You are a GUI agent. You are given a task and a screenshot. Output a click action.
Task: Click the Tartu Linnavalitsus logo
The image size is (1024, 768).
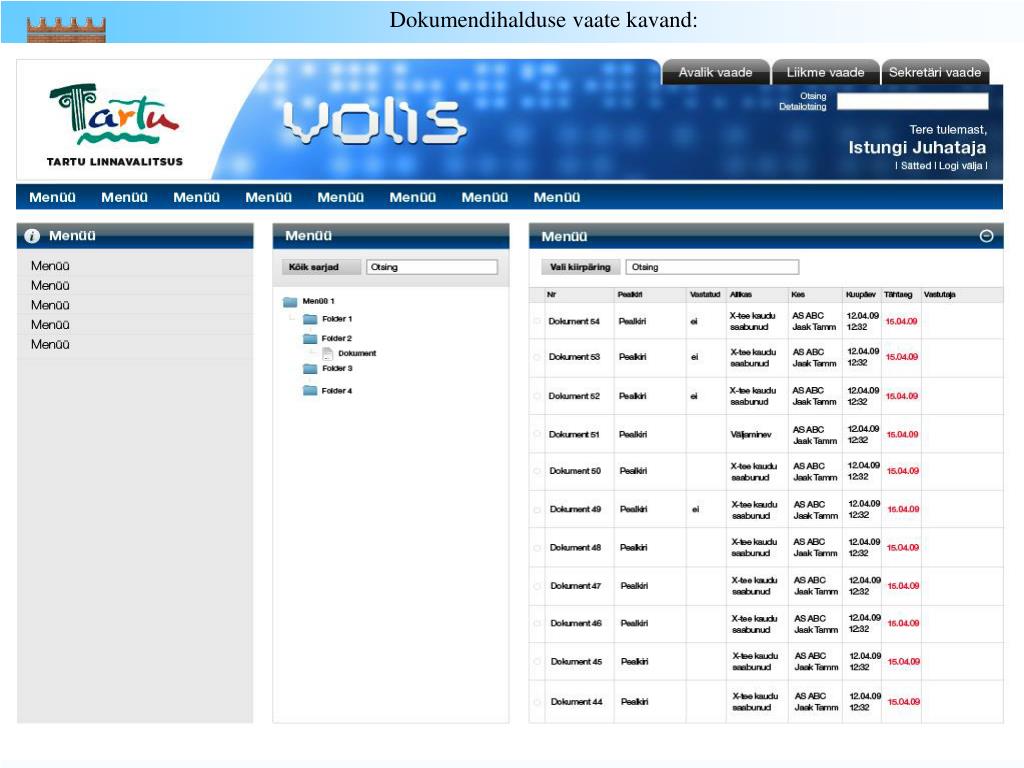point(114,124)
